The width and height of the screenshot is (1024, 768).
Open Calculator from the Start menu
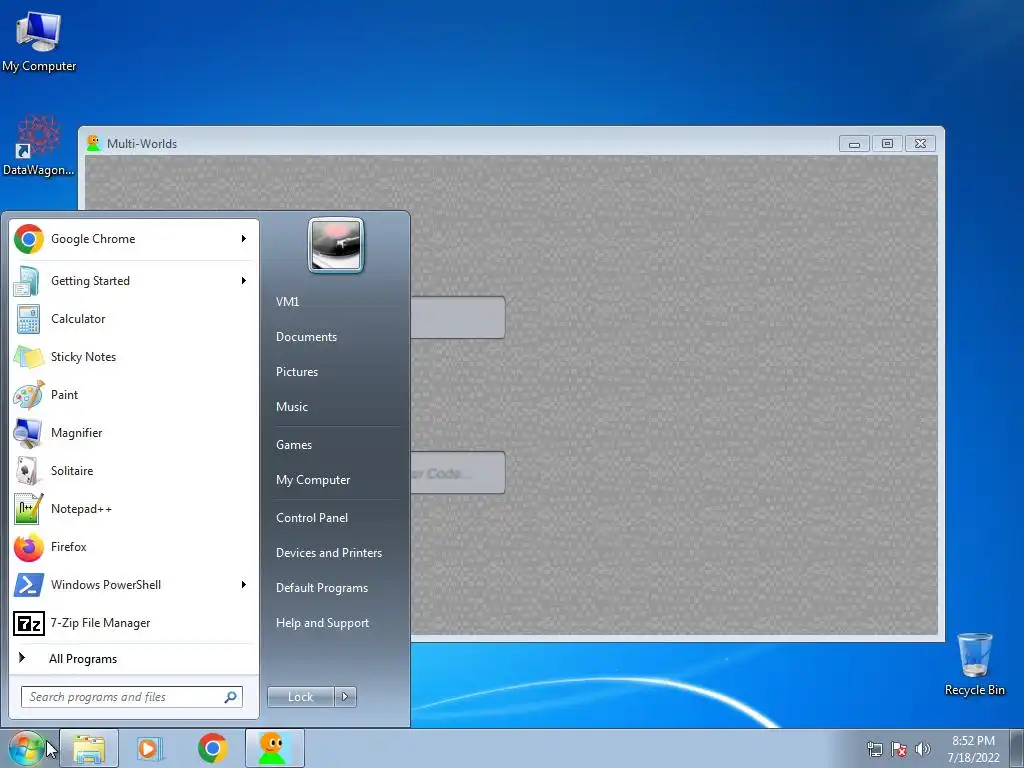point(134,319)
